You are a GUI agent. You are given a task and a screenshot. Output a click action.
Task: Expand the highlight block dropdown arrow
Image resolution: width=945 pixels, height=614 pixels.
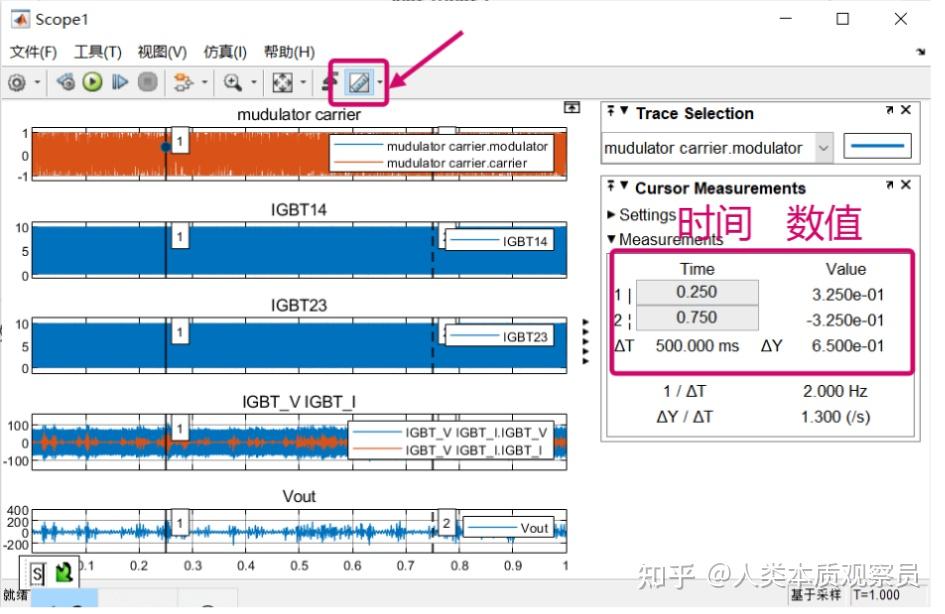(205, 82)
